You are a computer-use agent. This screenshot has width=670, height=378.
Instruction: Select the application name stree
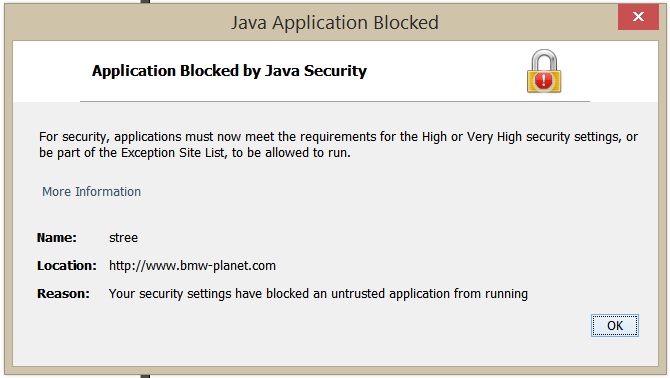pos(123,238)
